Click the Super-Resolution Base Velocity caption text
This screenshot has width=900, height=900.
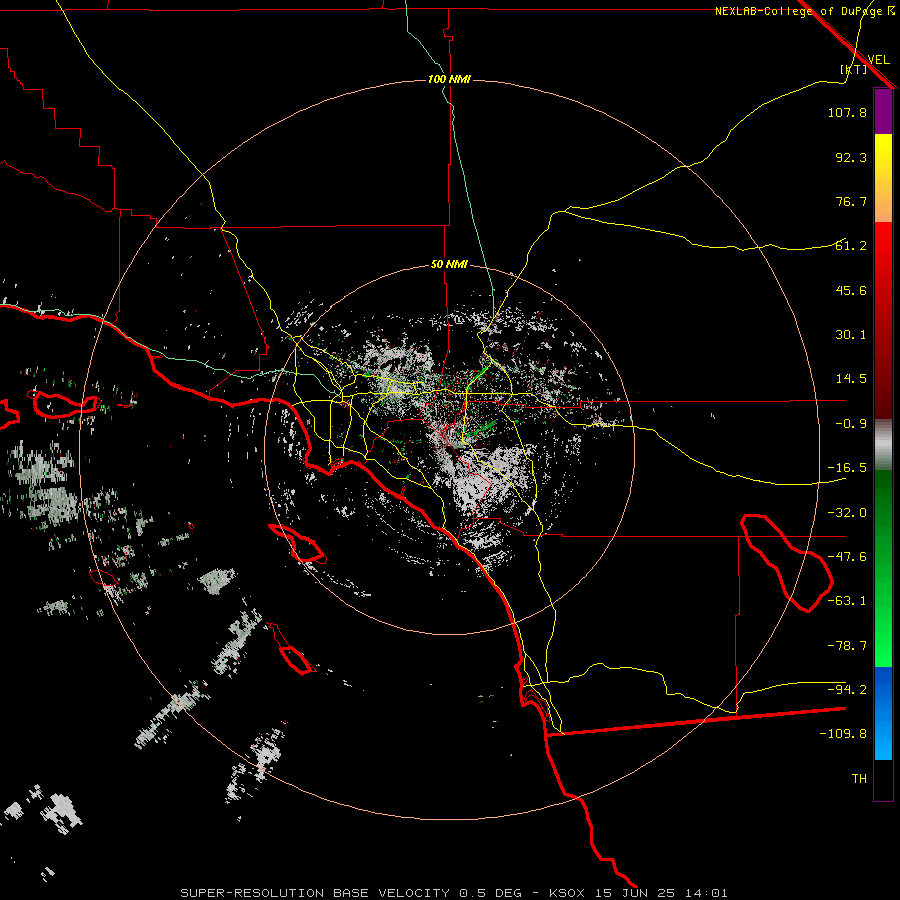(453, 893)
